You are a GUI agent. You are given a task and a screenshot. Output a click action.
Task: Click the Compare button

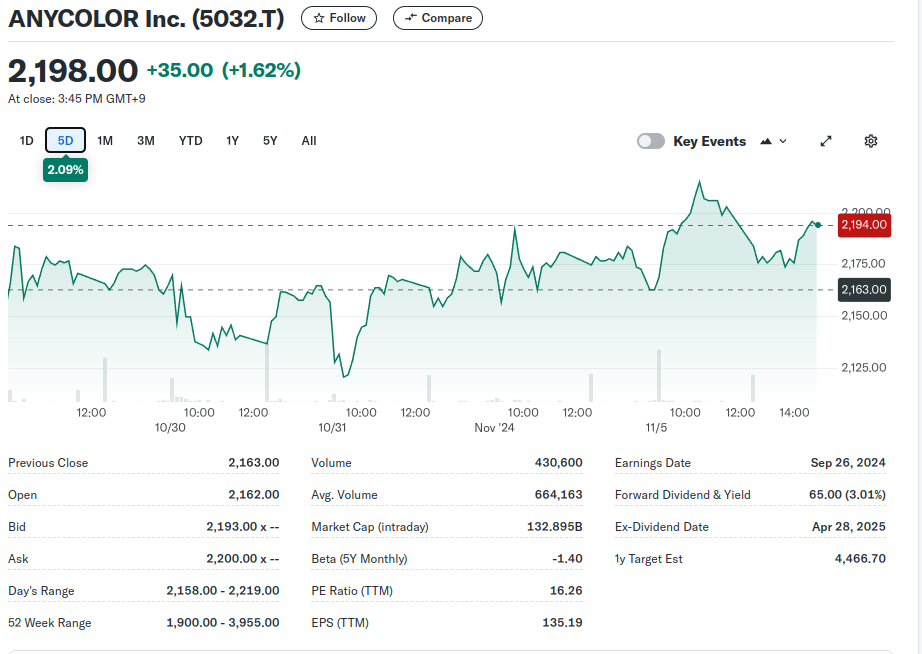(437, 18)
